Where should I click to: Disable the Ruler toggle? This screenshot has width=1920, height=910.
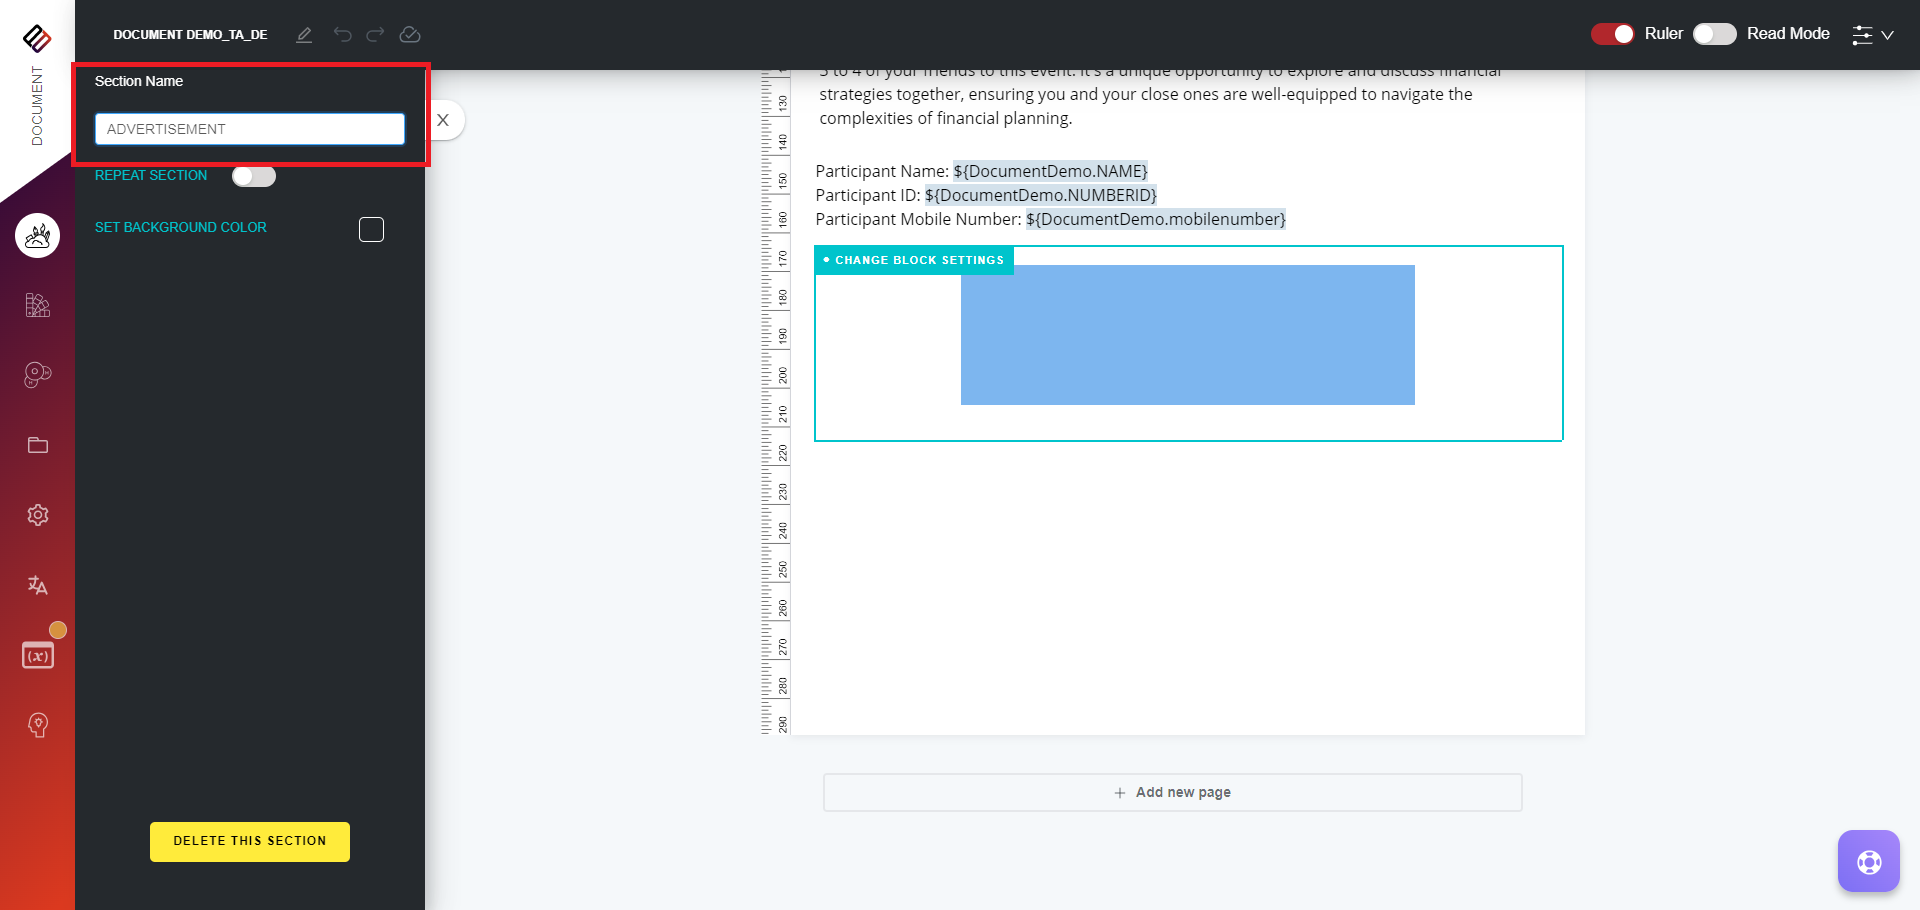[x=1612, y=34]
